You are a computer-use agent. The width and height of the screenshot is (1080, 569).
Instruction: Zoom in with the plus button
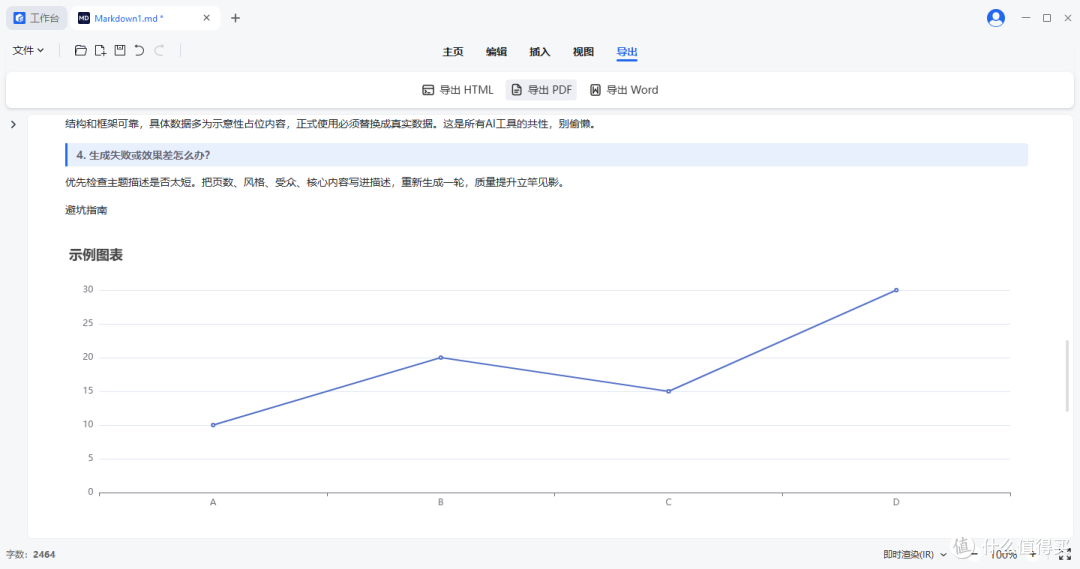pos(1032,555)
